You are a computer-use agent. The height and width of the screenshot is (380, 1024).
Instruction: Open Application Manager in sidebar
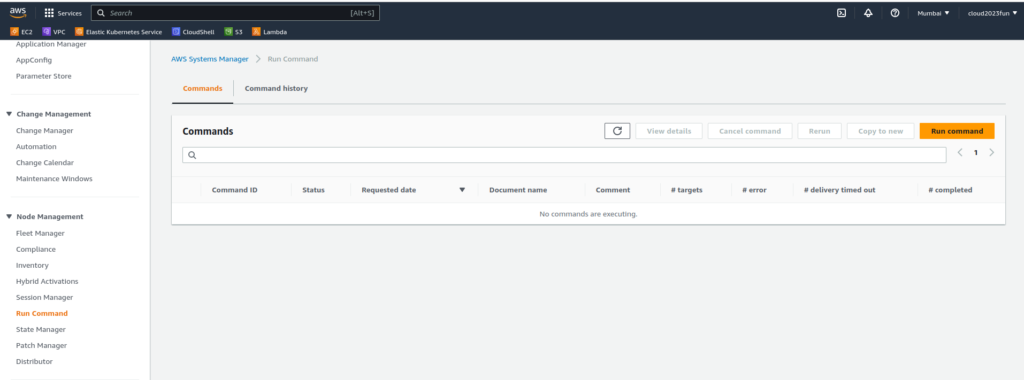(51, 44)
